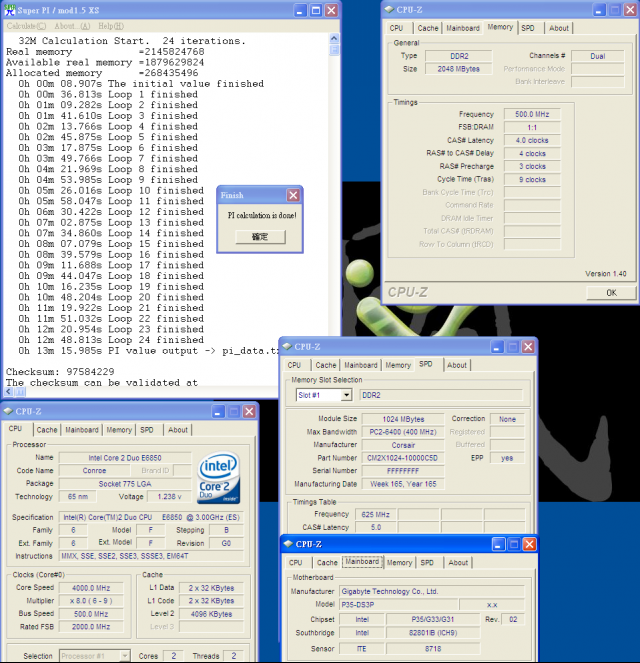Image resolution: width=640 pixels, height=663 pixels.
Task: Click the CPU-Z processor window title icon
Action: pyautogui.click(x=8, y=411)
